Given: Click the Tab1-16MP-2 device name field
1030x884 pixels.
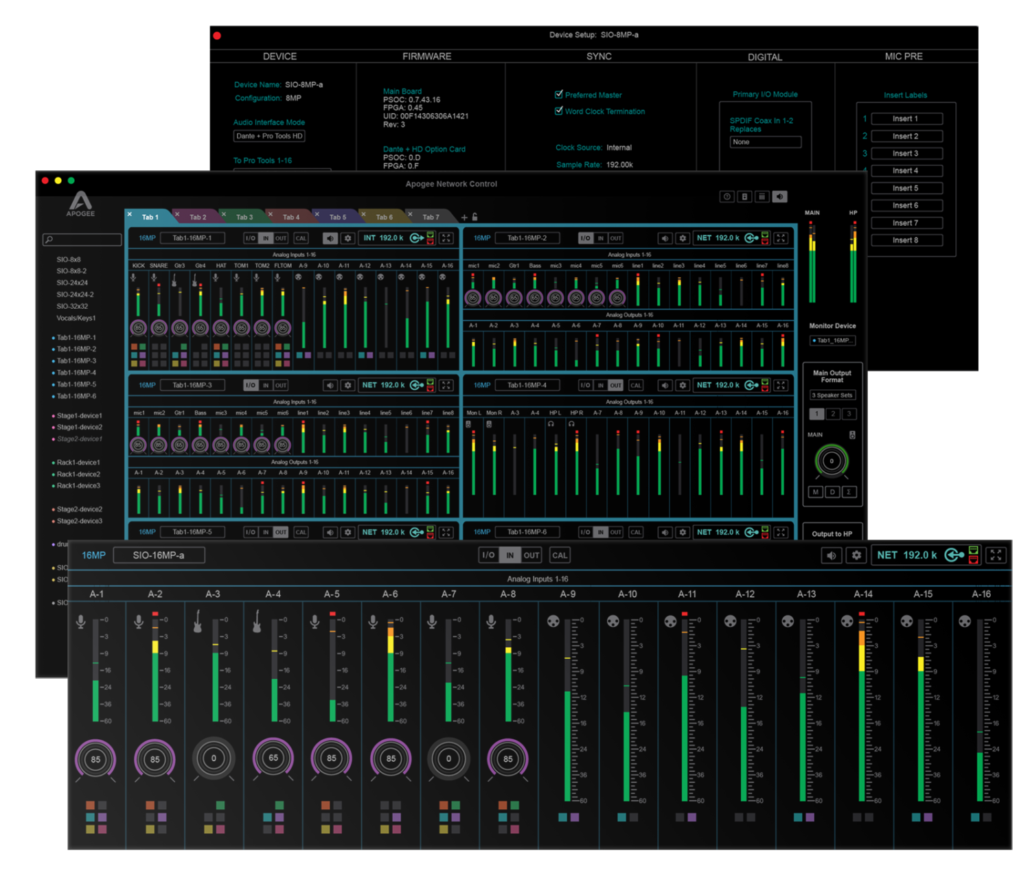Looking at the screenshot, I should click(x=527, y=238).
